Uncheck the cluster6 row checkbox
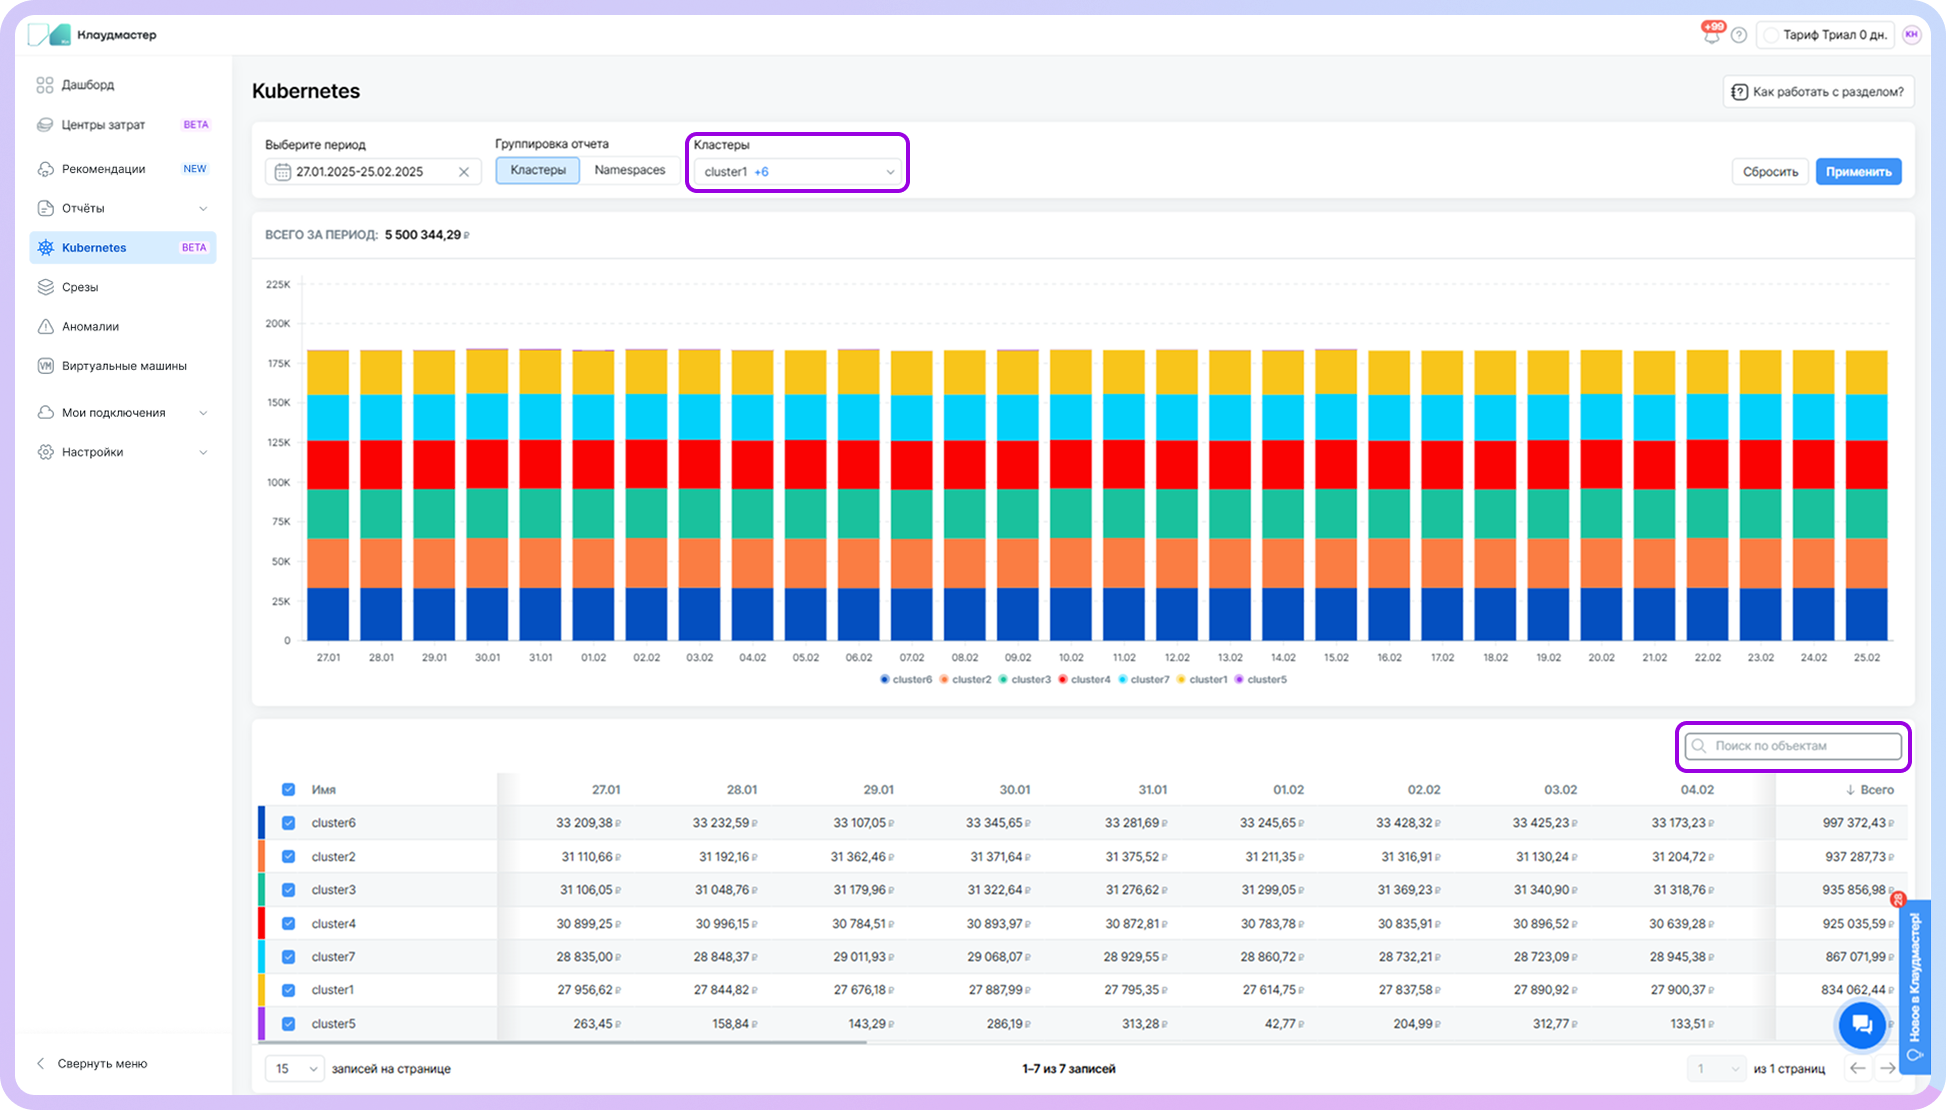This screenshot has width=1946, height=1110. tap(289, 823)
